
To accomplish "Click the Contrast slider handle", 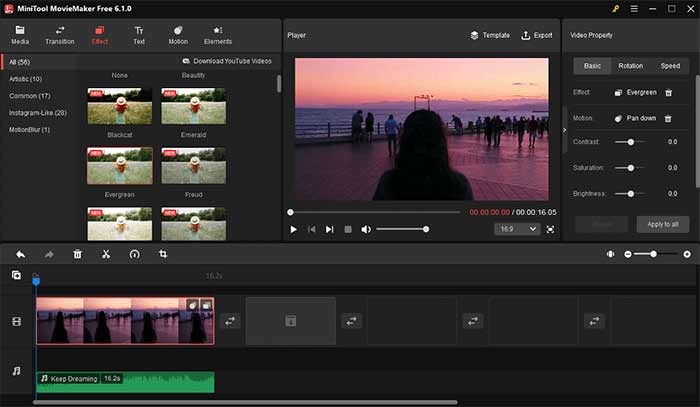I will point(630,142).
